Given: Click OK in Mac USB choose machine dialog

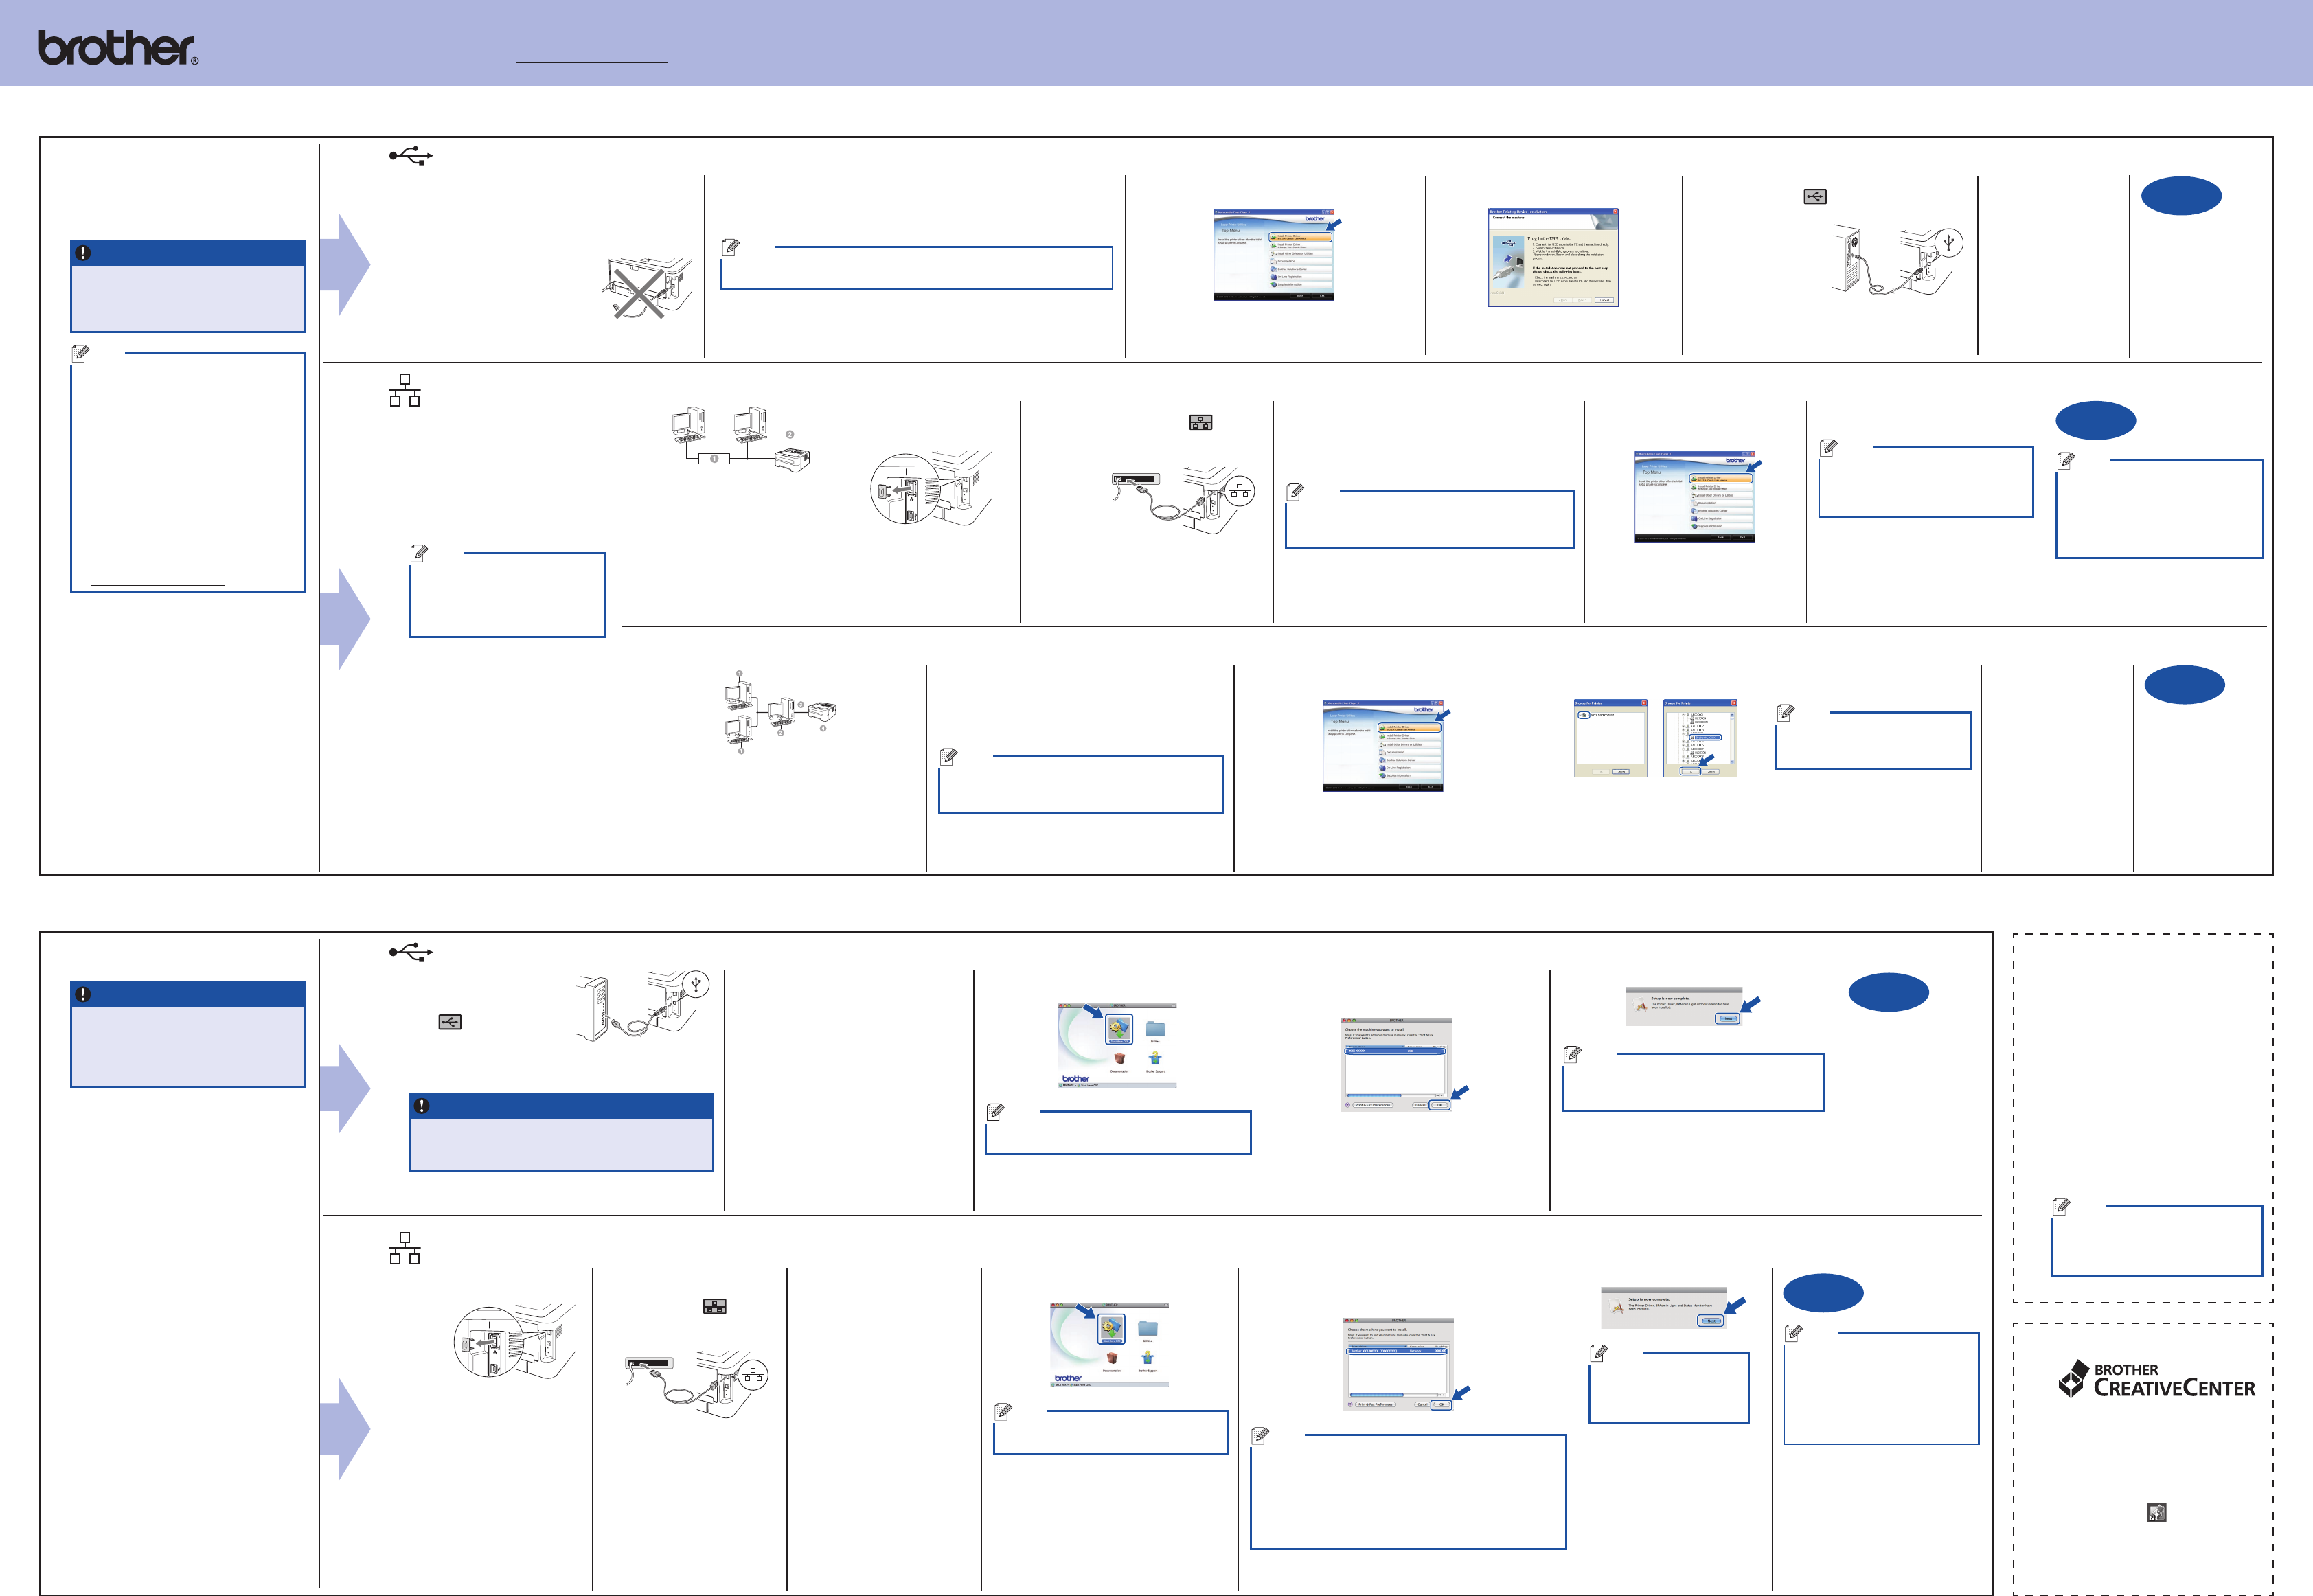Looking at the screenshot, I should [x=1439, y=1105].
